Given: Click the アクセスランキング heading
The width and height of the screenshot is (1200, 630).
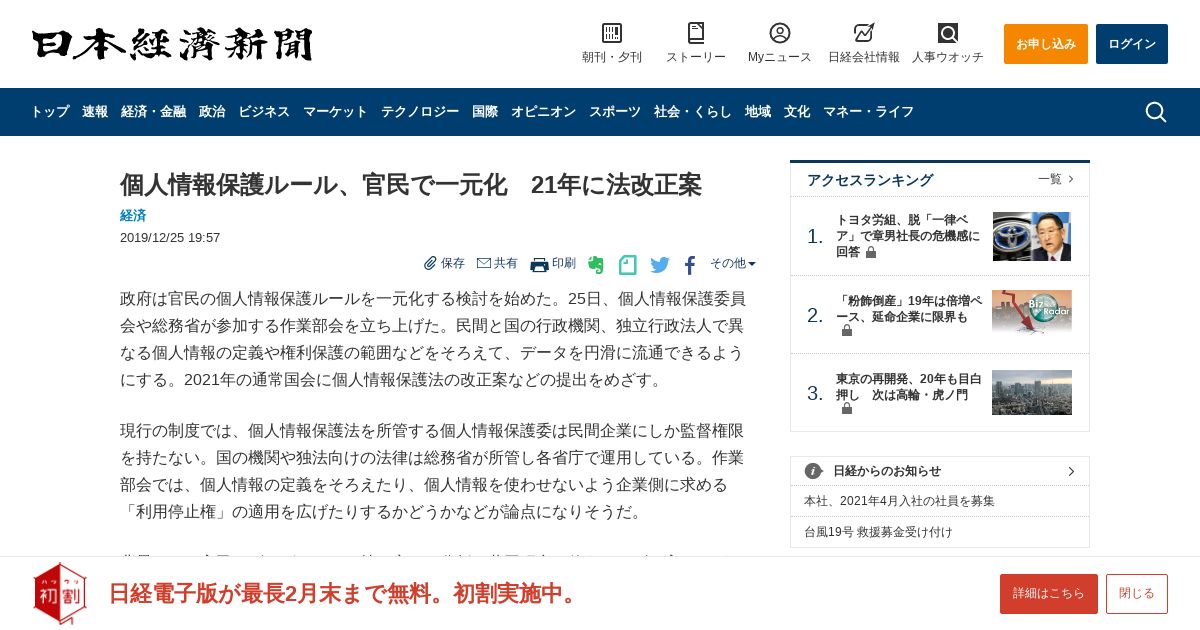Looking at the screenshot, I should coord(870,180).
